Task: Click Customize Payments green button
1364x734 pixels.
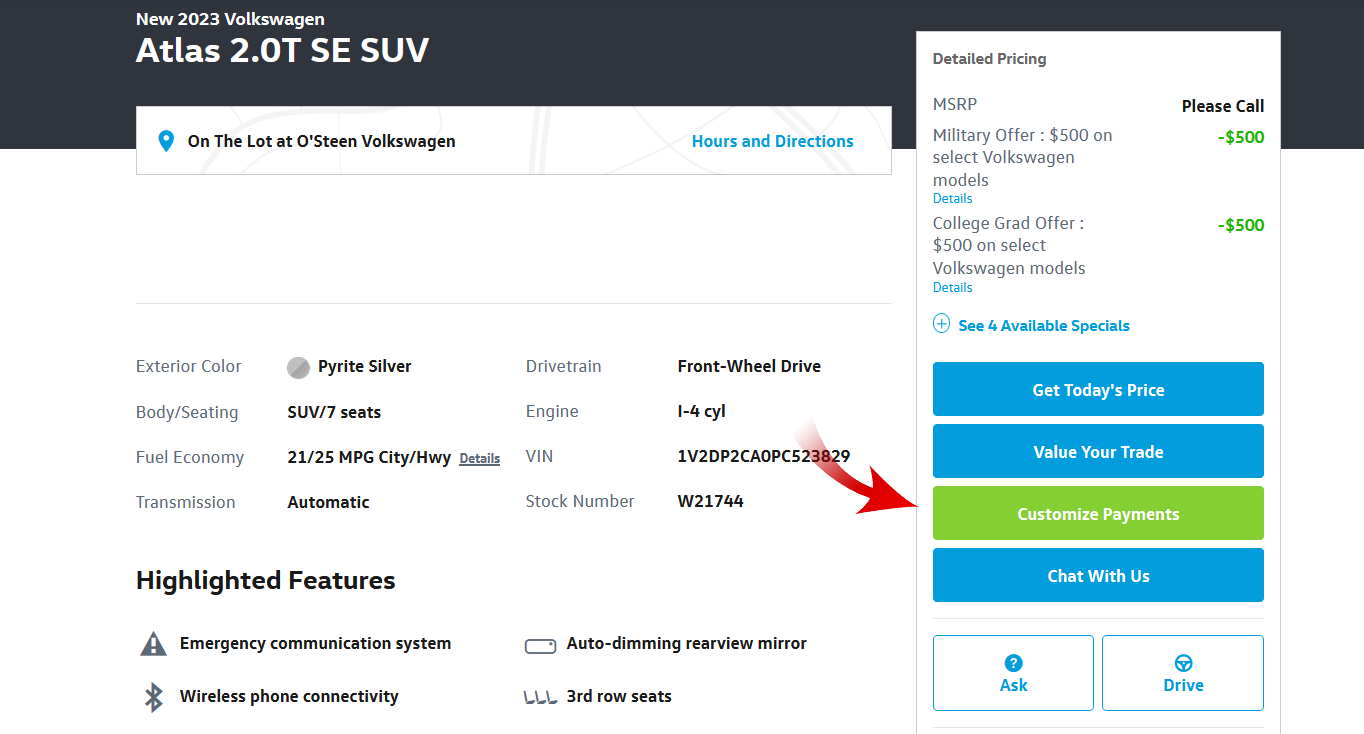Action: 1098,513
